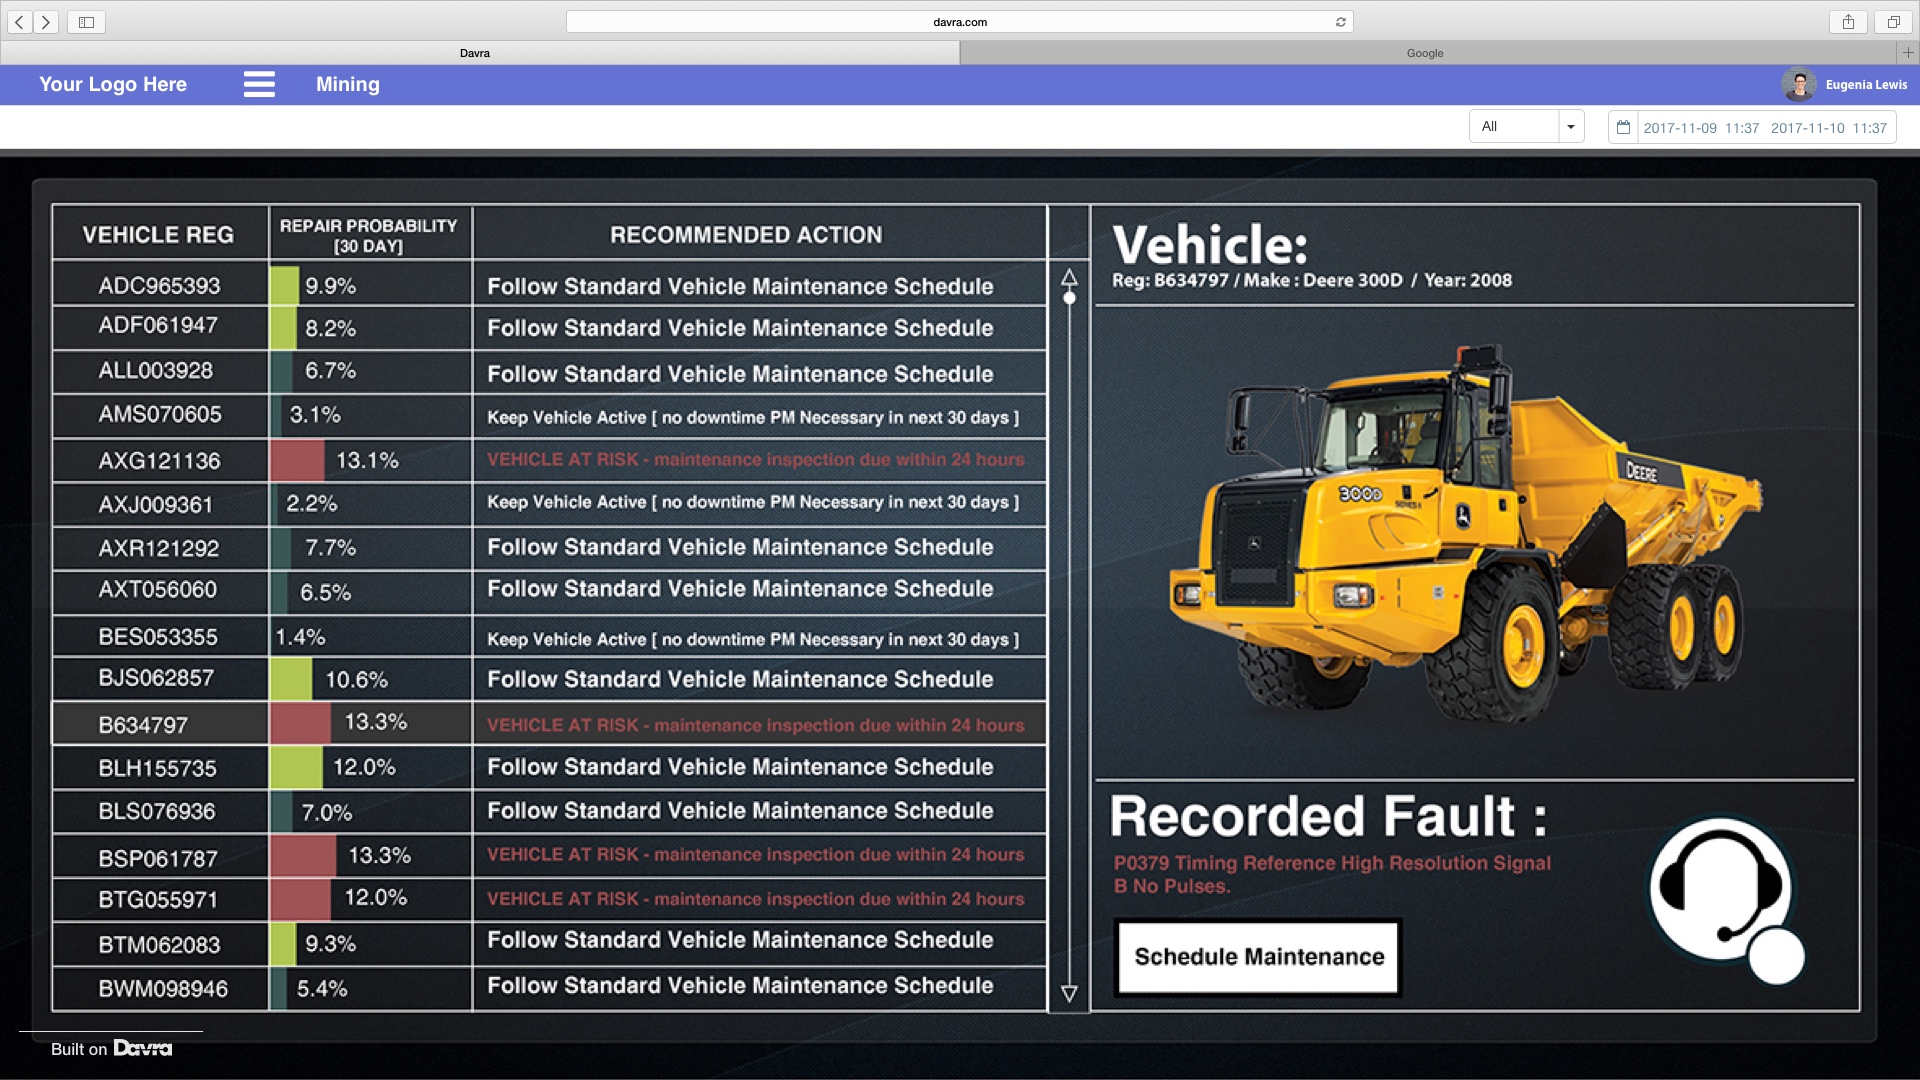Select vehicle row AXJ009361
1920x1080 pixels.
point(549,504)
